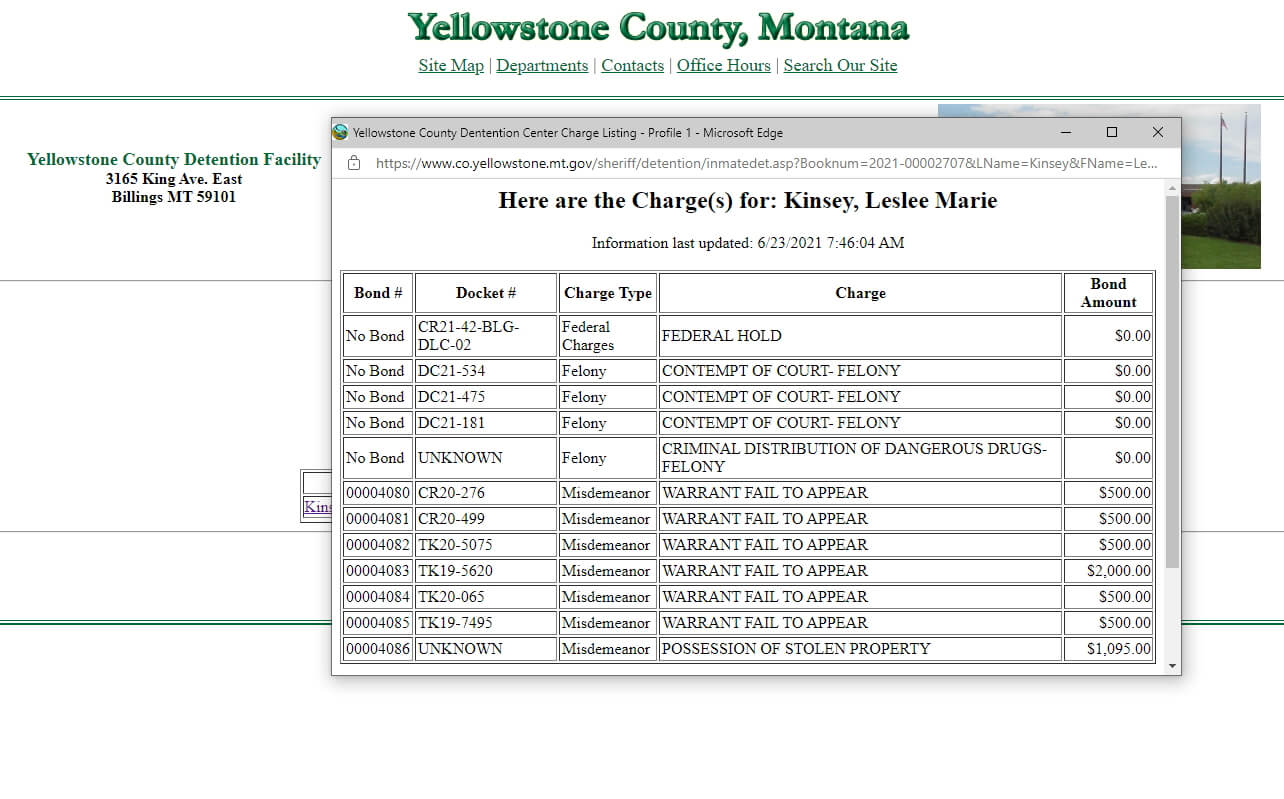Open the Contacts link

point(632,65)
